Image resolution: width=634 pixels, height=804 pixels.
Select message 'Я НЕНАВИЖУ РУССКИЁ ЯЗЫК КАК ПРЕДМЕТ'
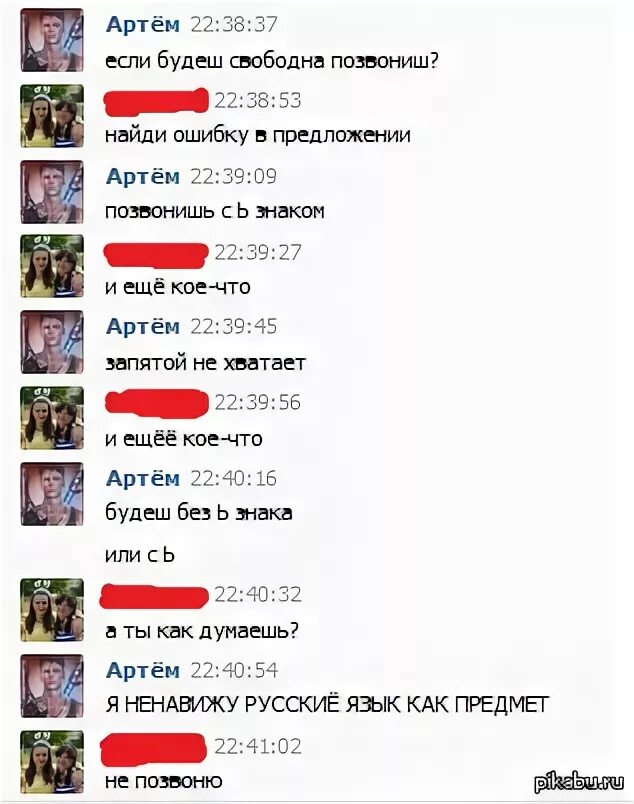pyautogui.click(x=327, y=705)
